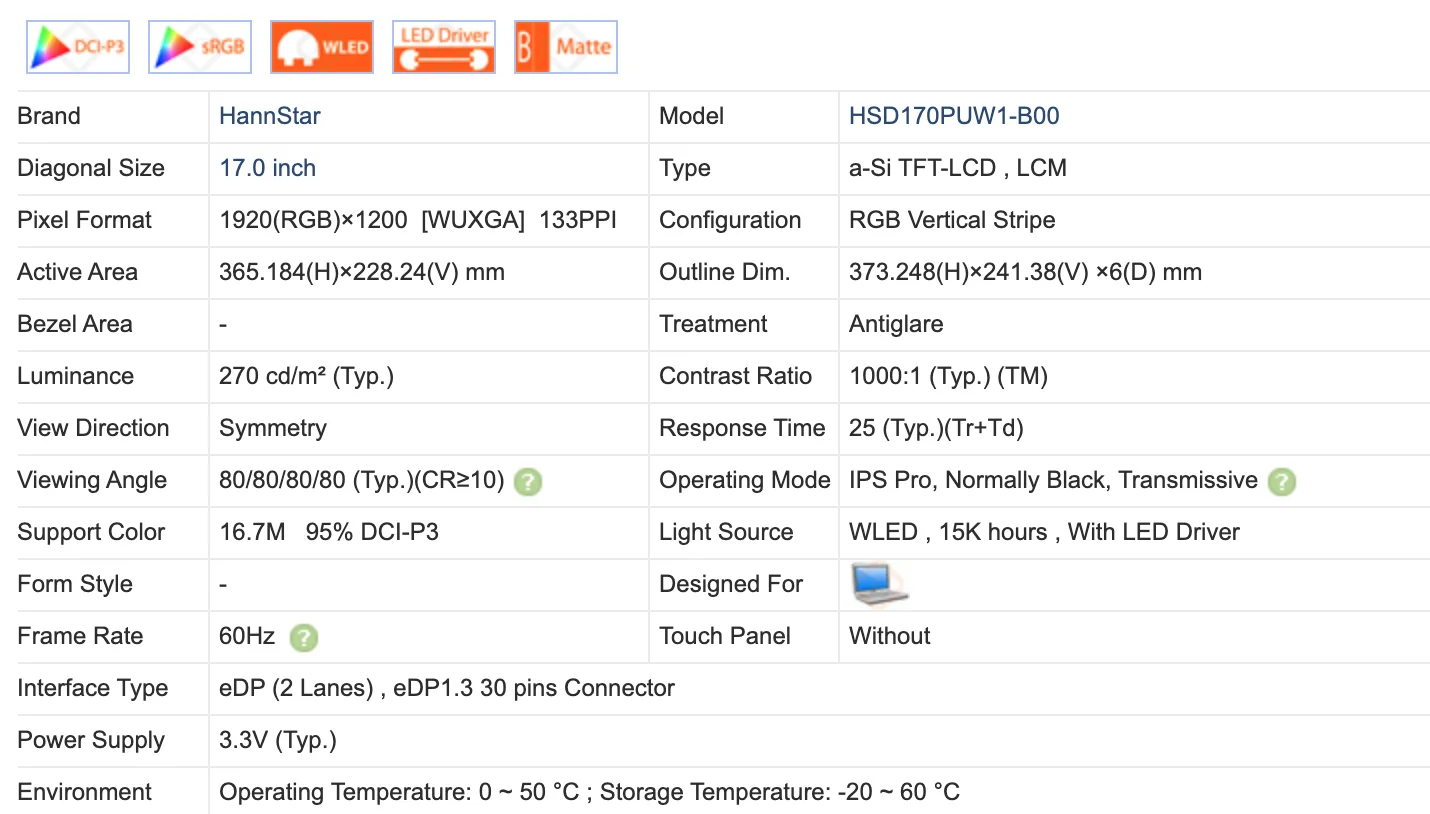
Task: Click the Touch Panel label
Action: pyautogui.click(x=725, y=636)
